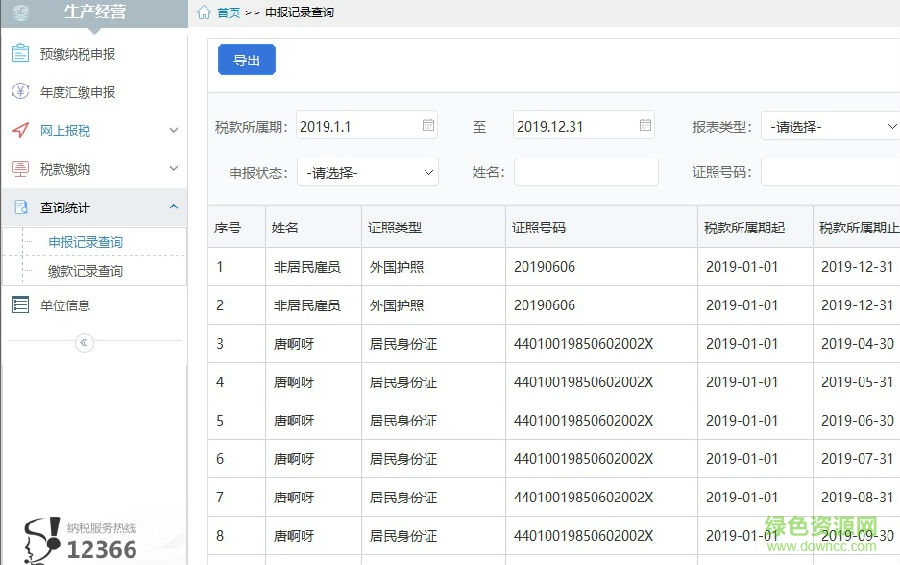Select 缴款记录查询 in the sidebar

(x=86, y=271)
